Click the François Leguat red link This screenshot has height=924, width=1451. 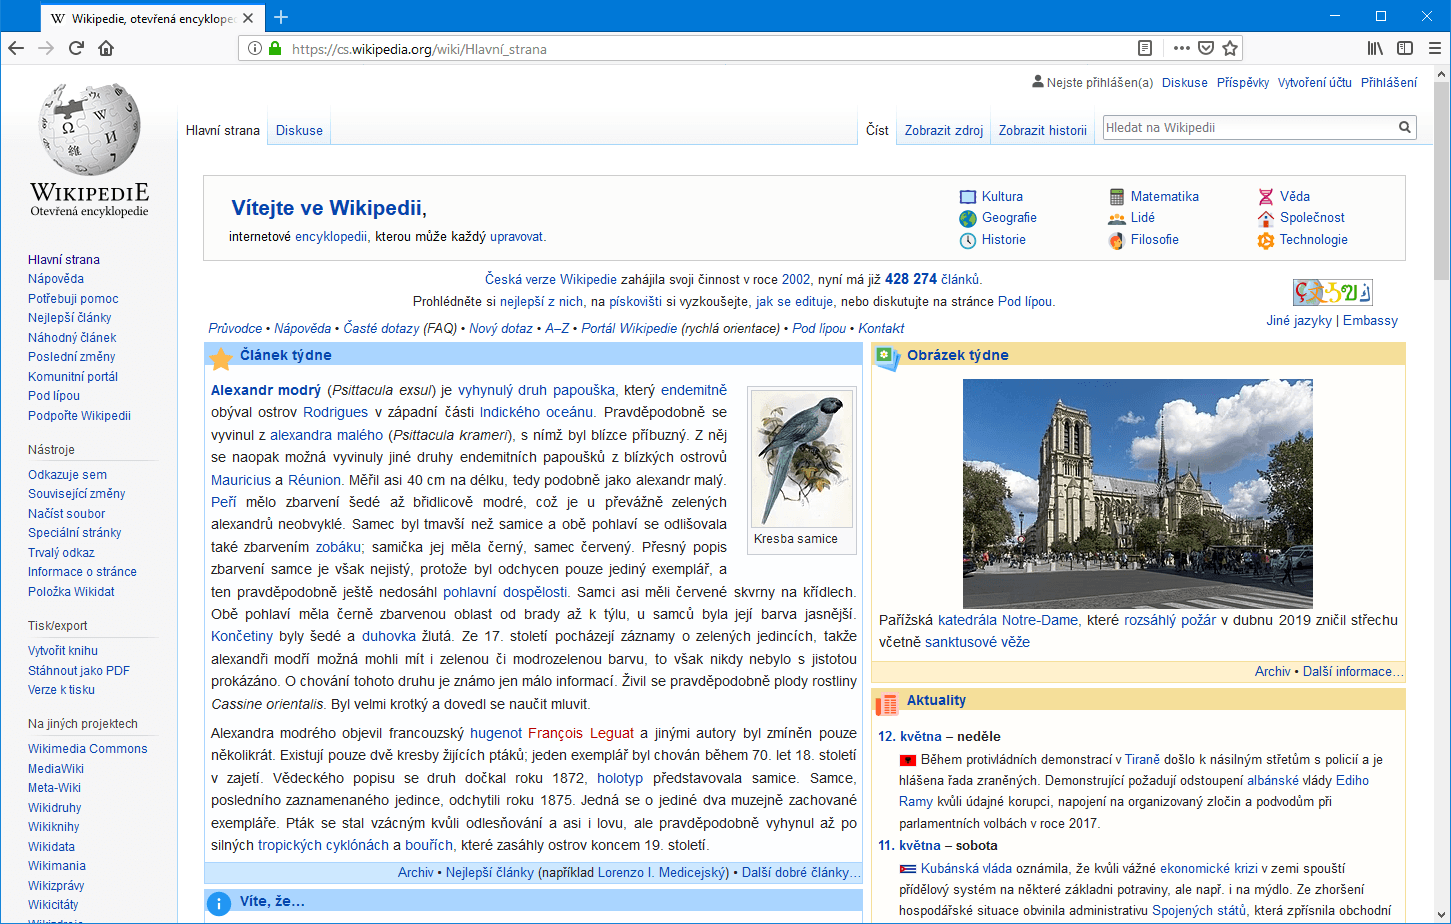(x=581, y=733)
